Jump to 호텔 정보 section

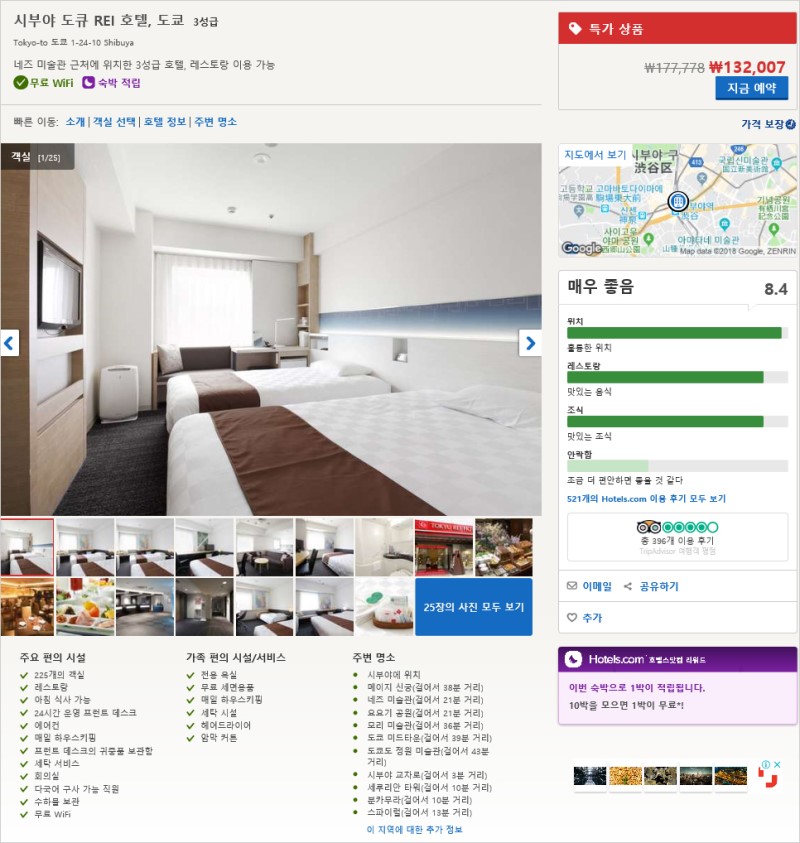[165, 122]
